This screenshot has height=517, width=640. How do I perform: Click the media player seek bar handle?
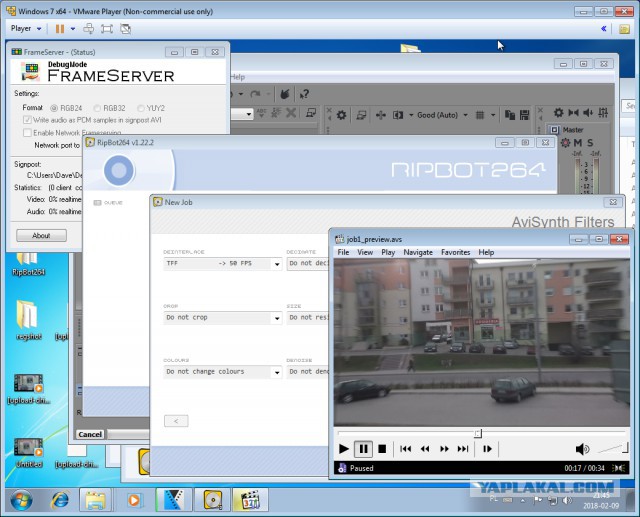click(478, 433)
